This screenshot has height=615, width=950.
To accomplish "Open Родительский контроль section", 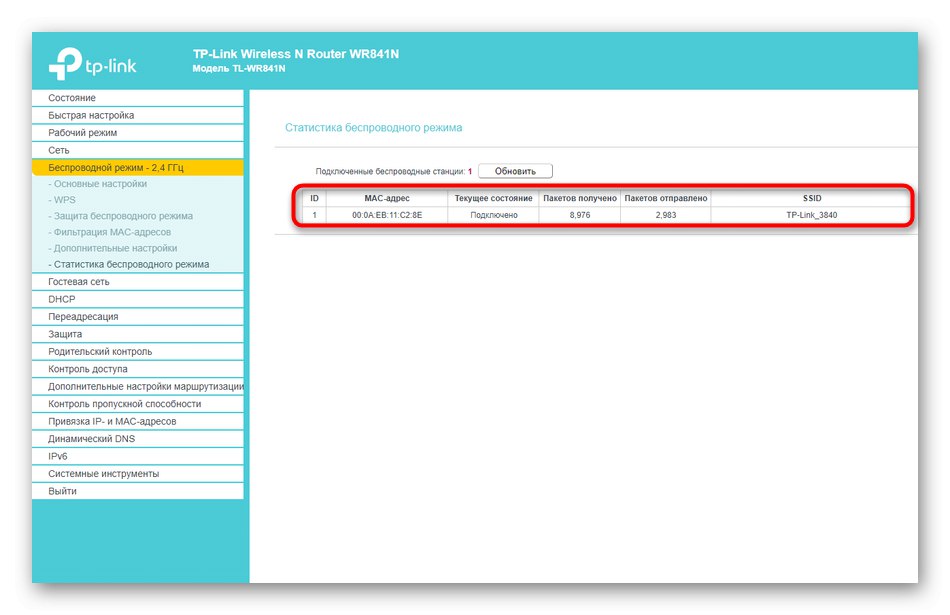I will (x=138, y=351).
